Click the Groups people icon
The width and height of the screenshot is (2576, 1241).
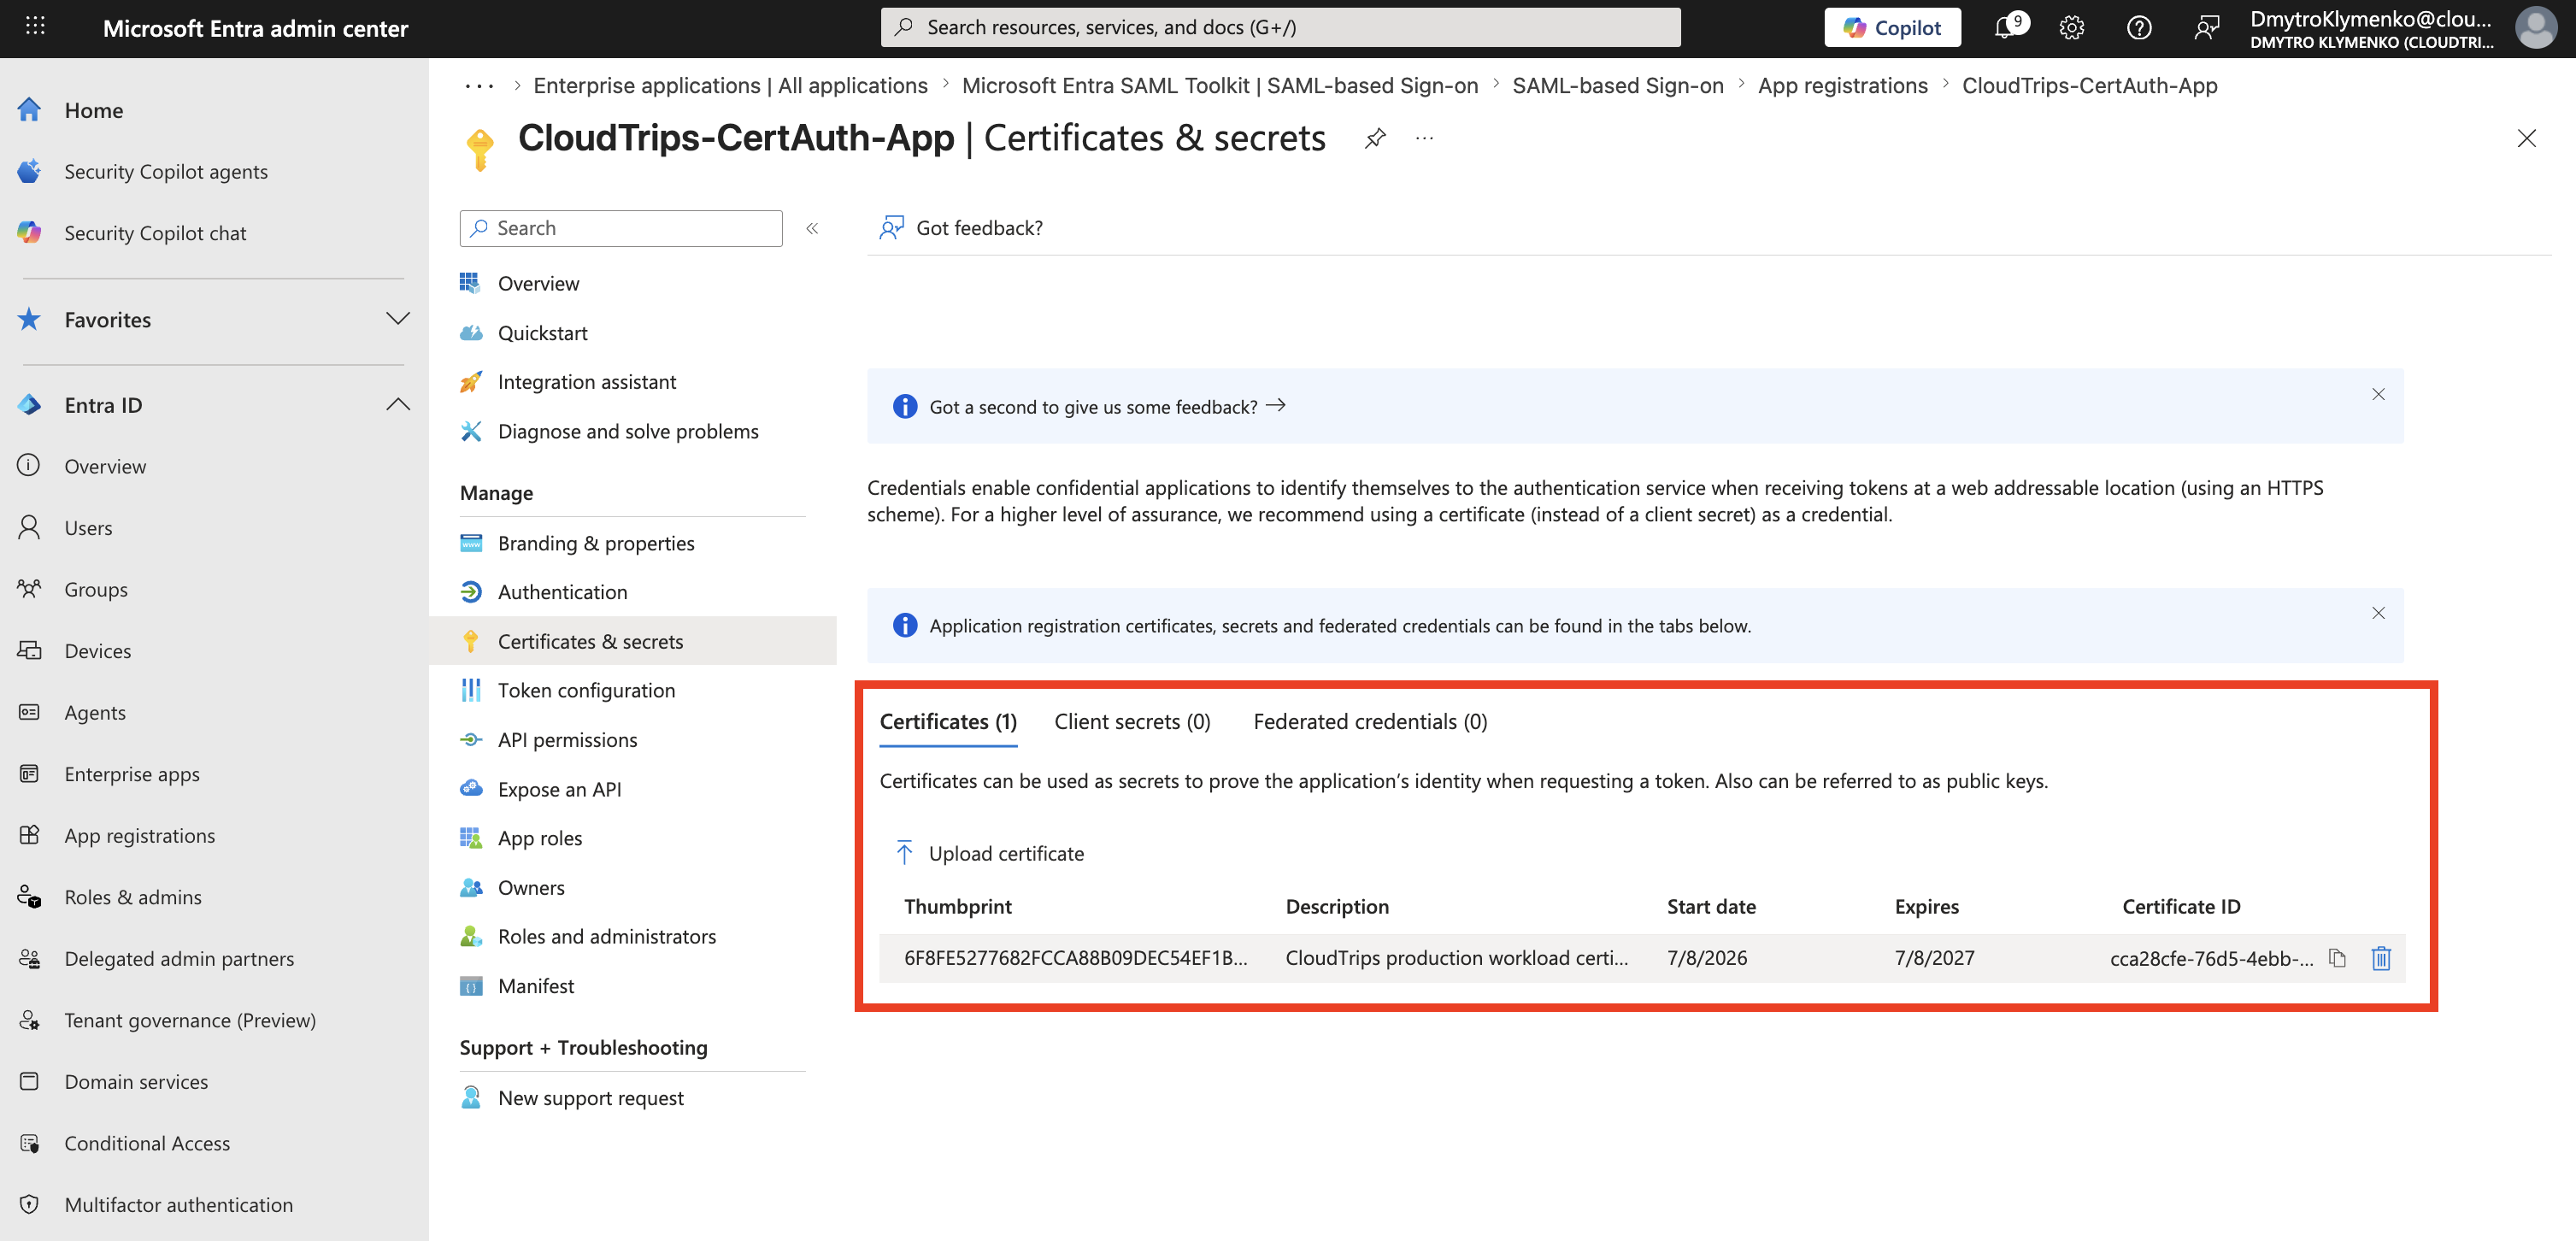tap(29, 589)
